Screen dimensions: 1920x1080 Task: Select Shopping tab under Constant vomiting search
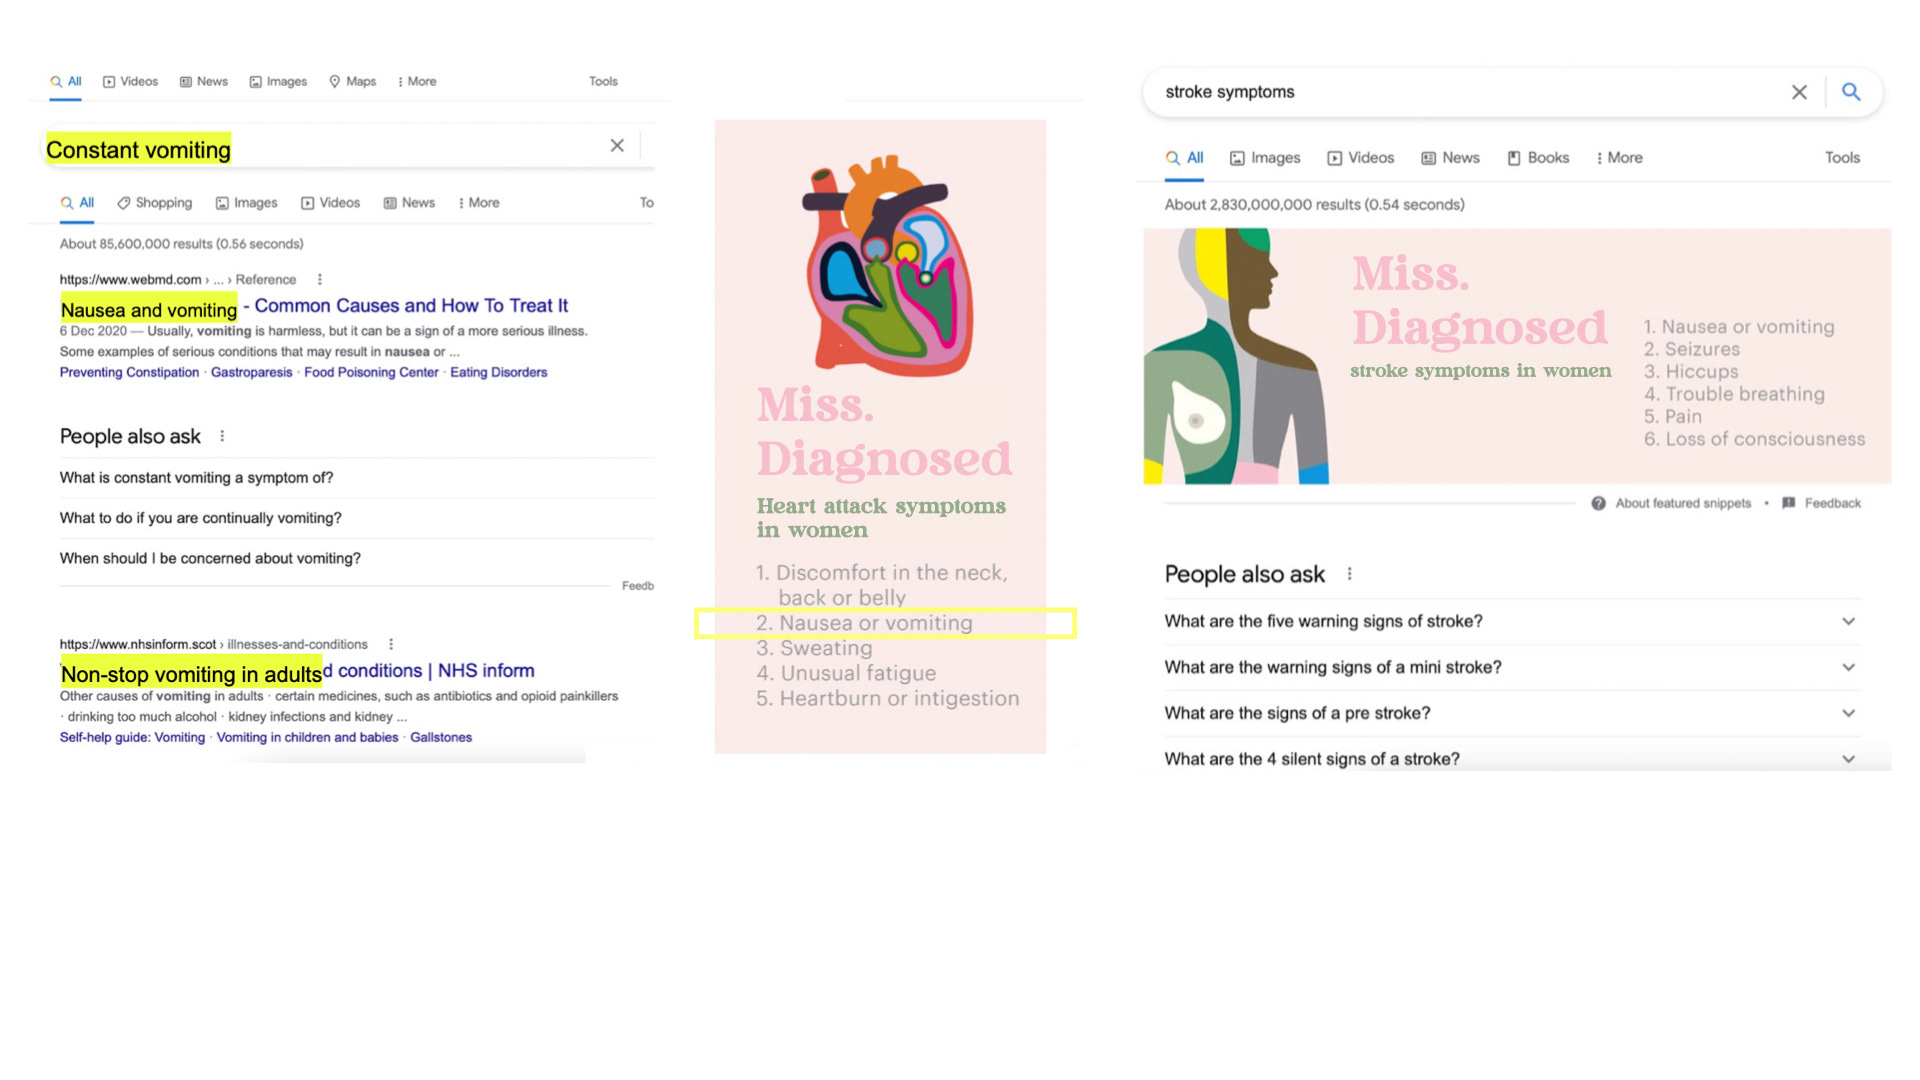(x=154, y=203)
